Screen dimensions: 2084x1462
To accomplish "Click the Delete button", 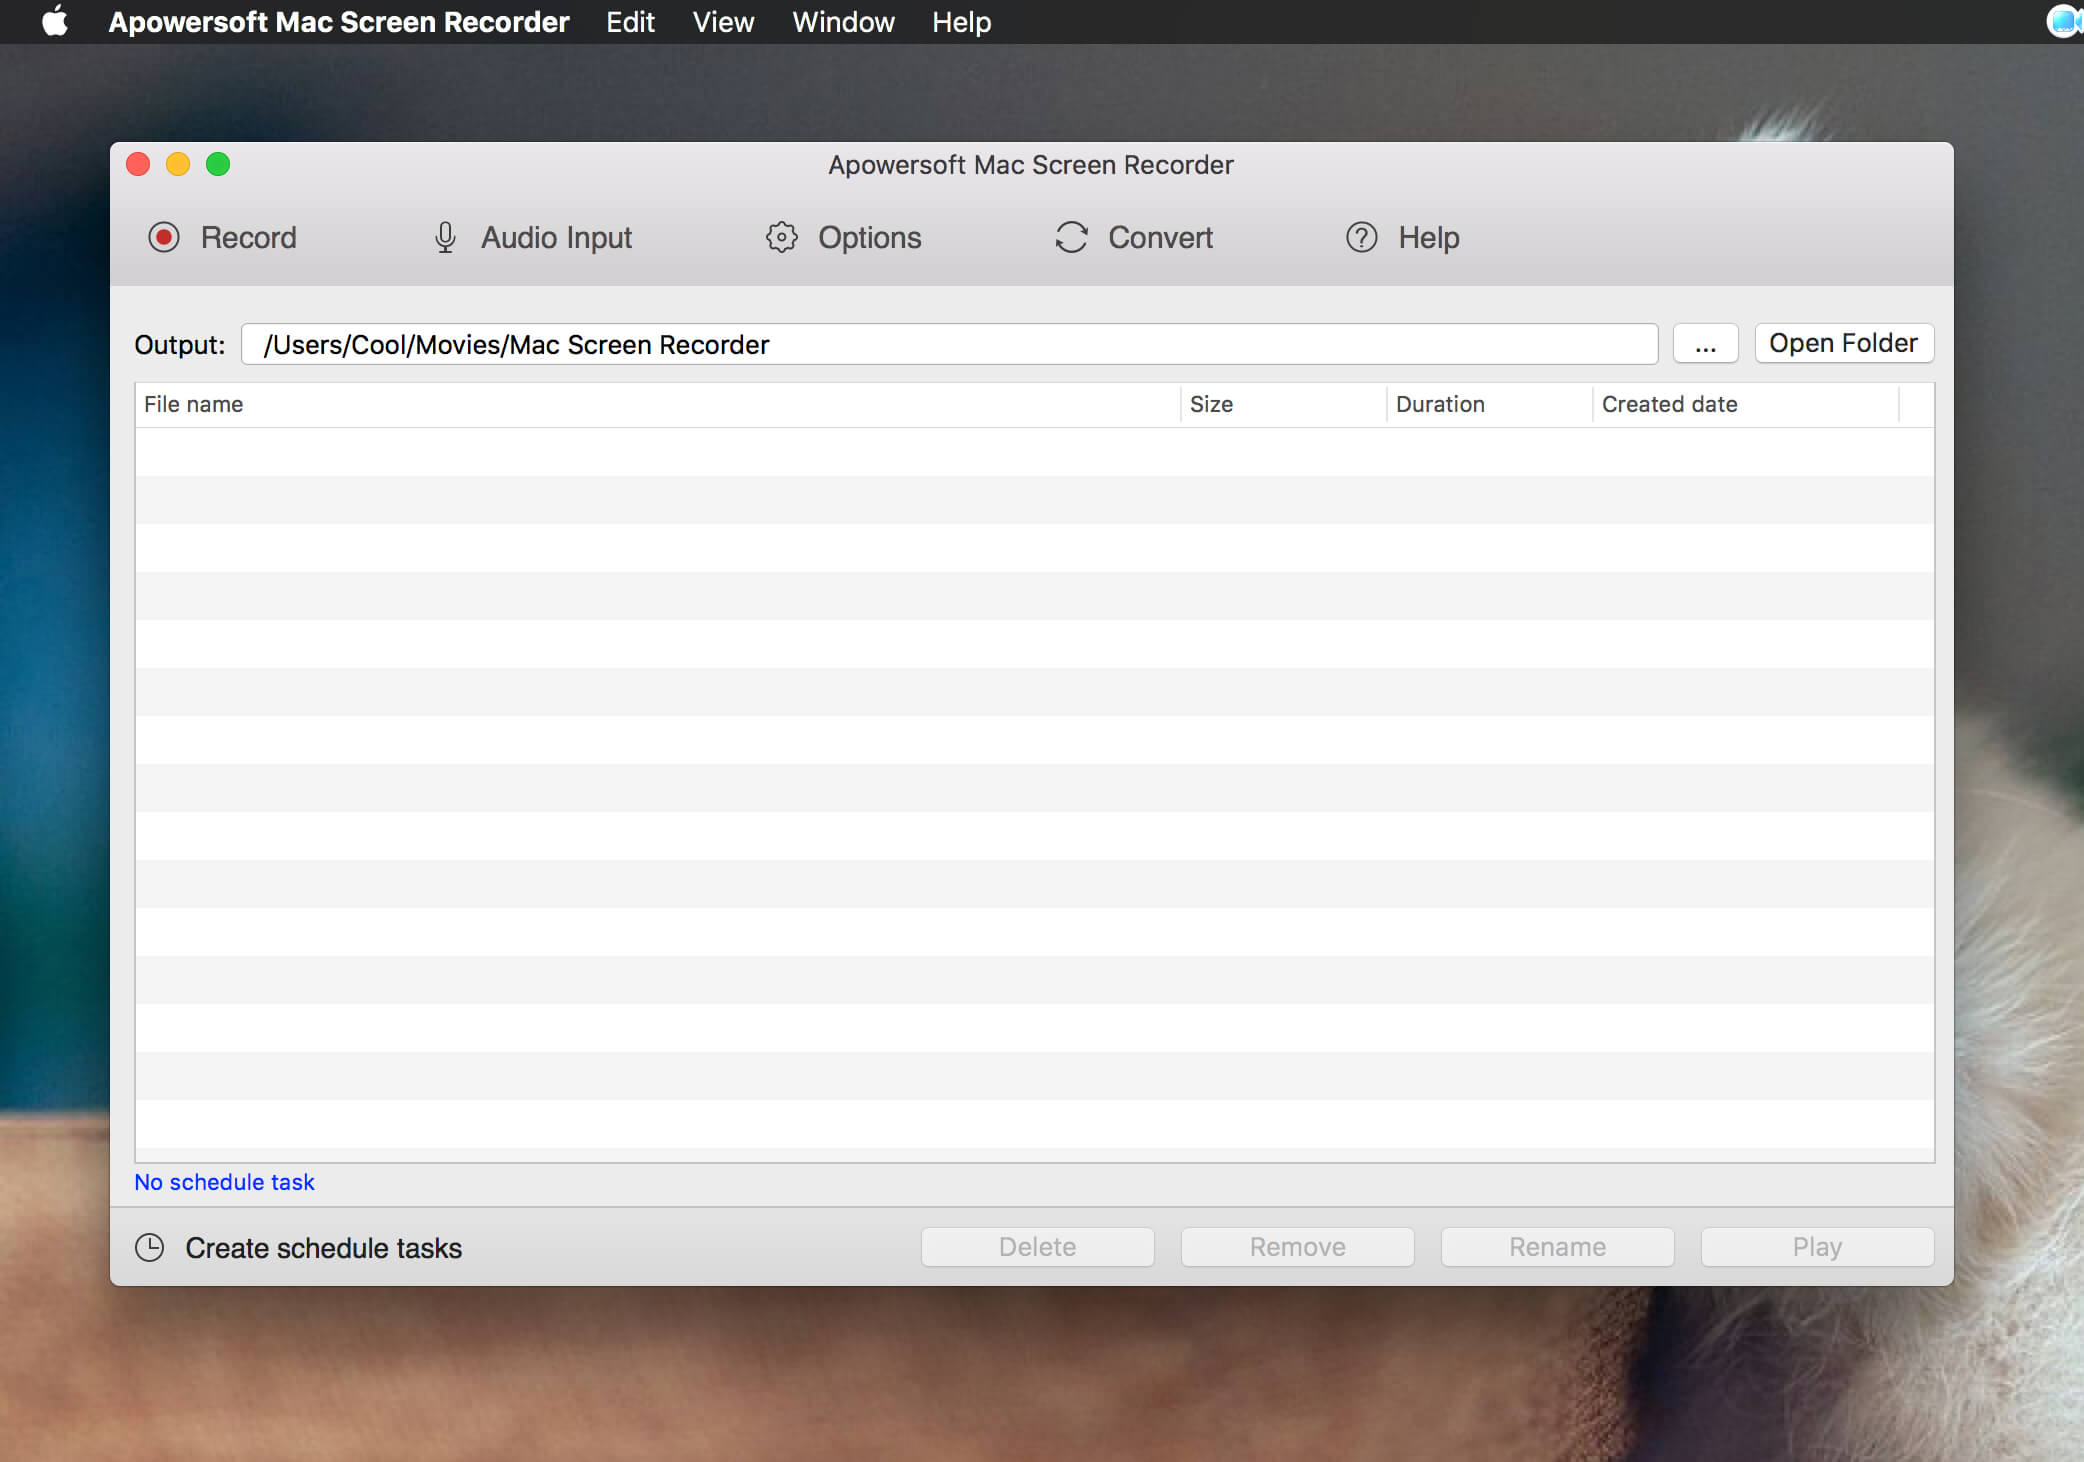I will [x=1037, y=1247].
